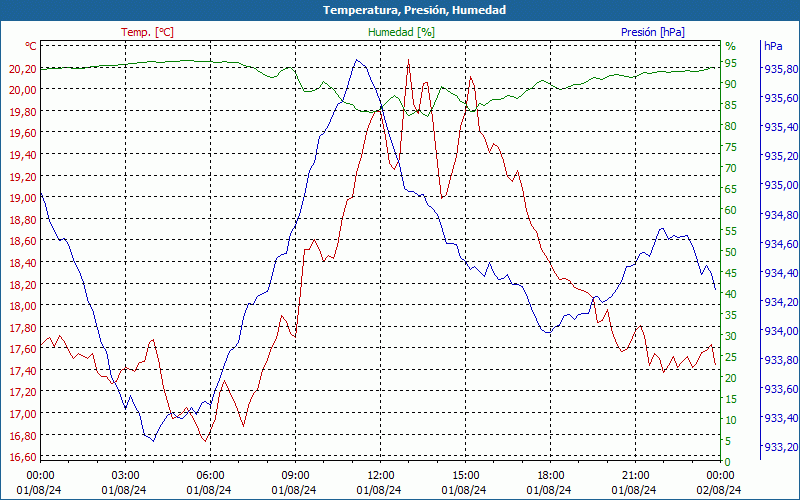800x500 pixels.
Task: Click the '19,20' temperature axis value
Action: 23,177
